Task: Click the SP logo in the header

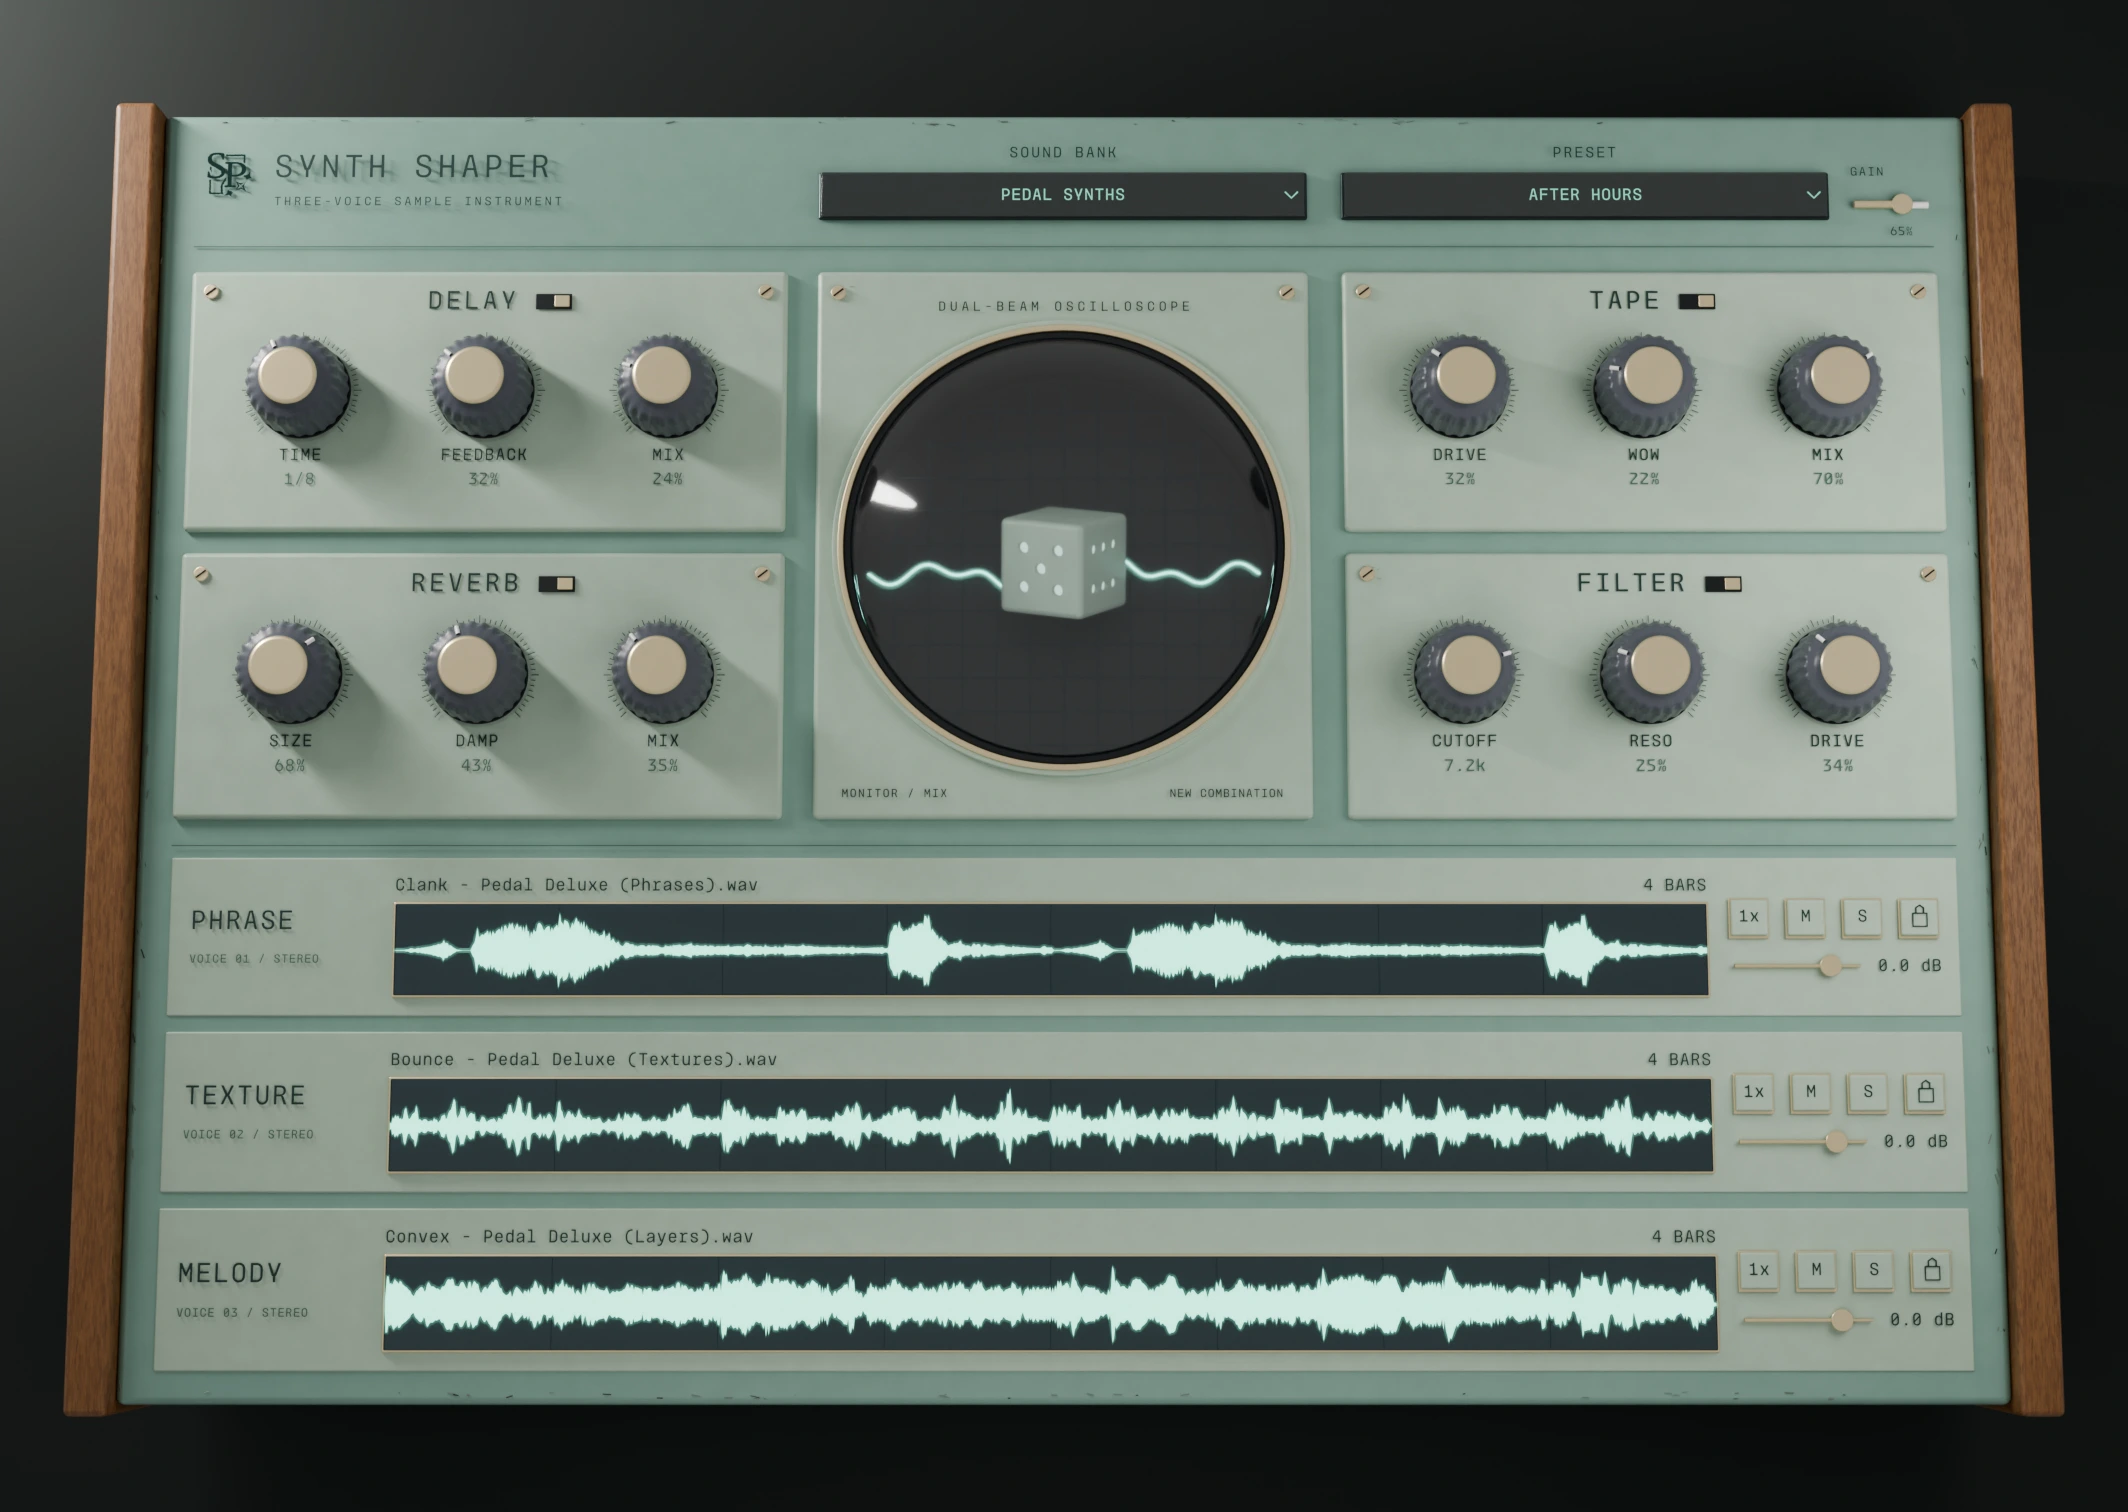Action: click(x=228, y=174)
